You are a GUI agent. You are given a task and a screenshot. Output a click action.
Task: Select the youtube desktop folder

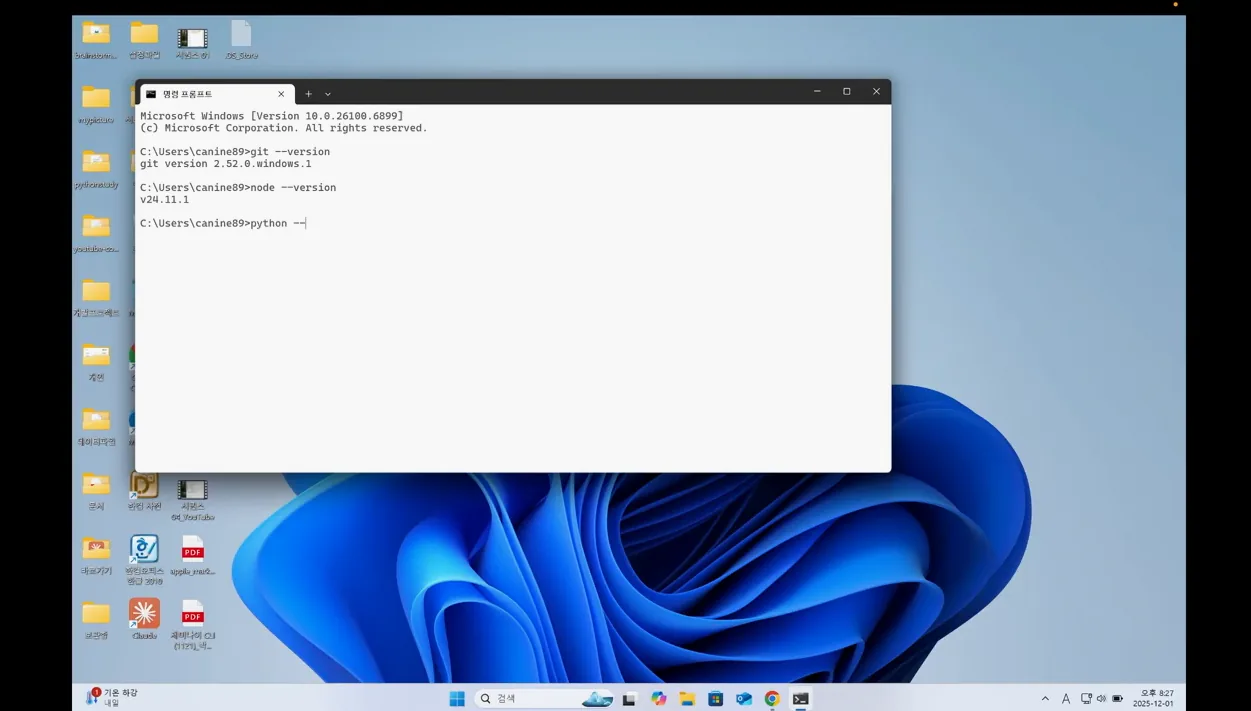[x=96, y=233]
